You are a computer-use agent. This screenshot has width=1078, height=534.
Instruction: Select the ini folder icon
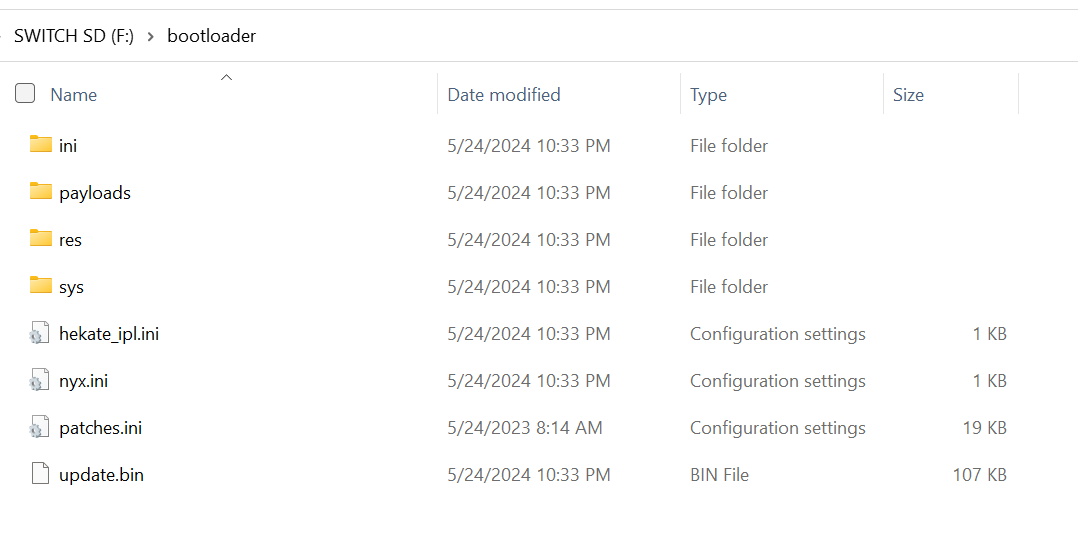(41, 144)
